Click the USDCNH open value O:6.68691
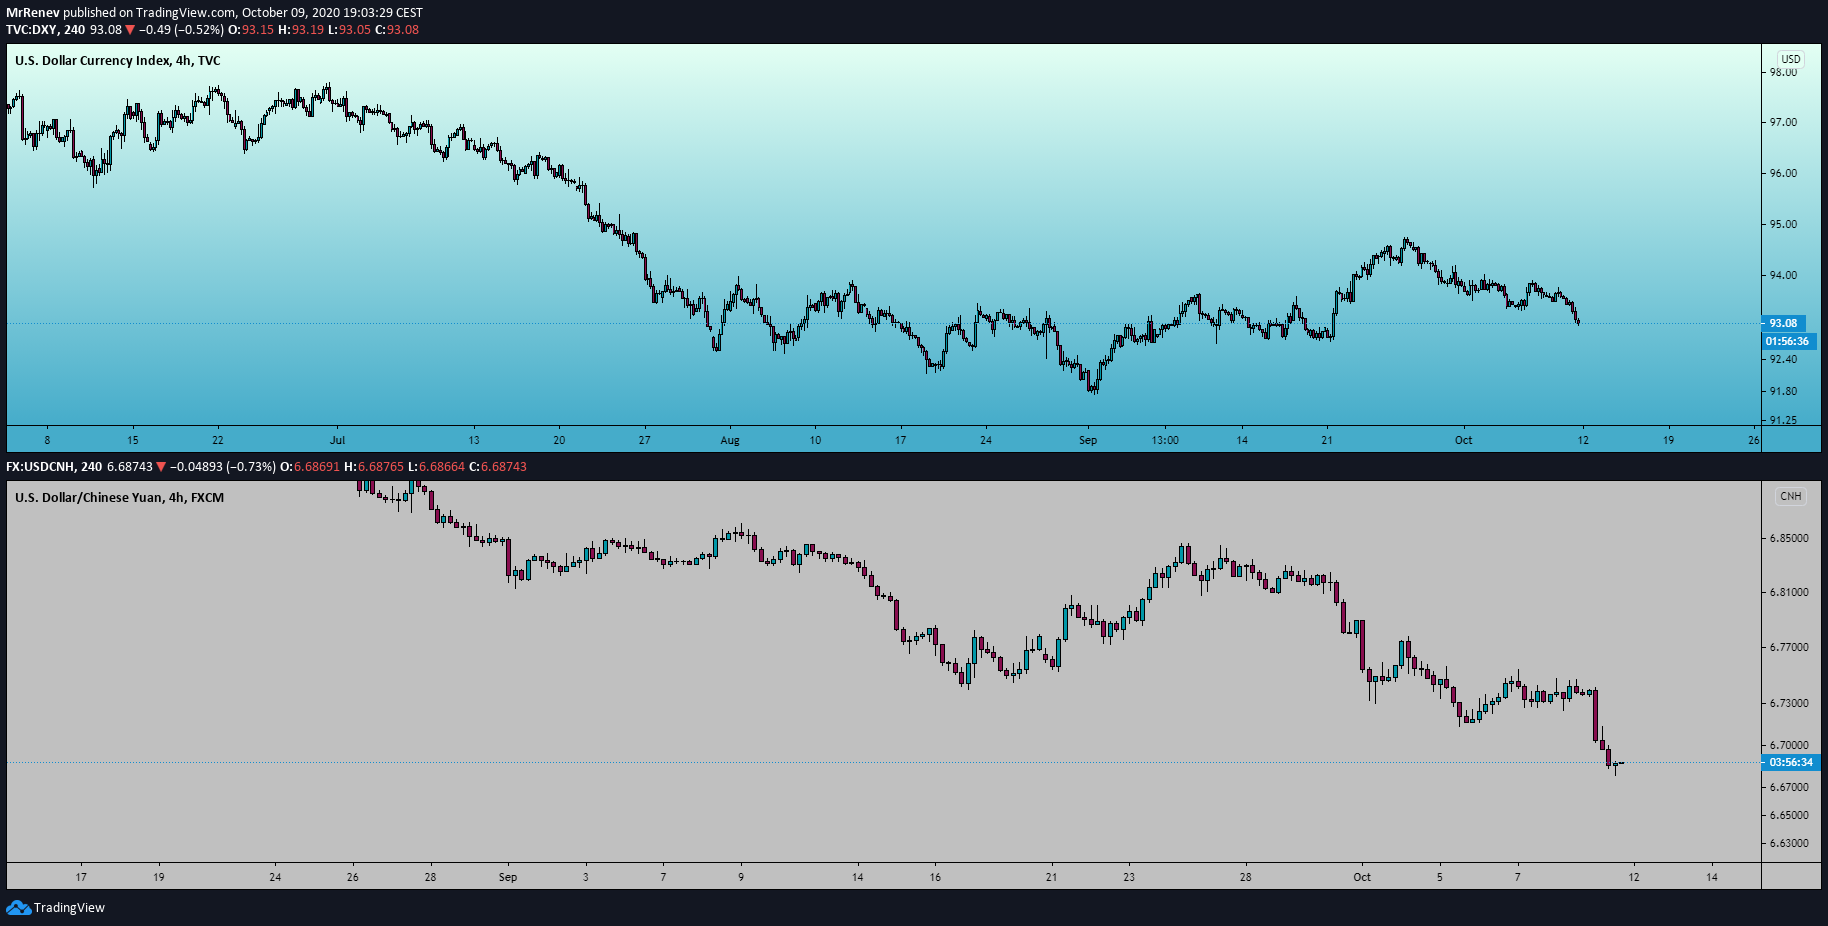 310,467
